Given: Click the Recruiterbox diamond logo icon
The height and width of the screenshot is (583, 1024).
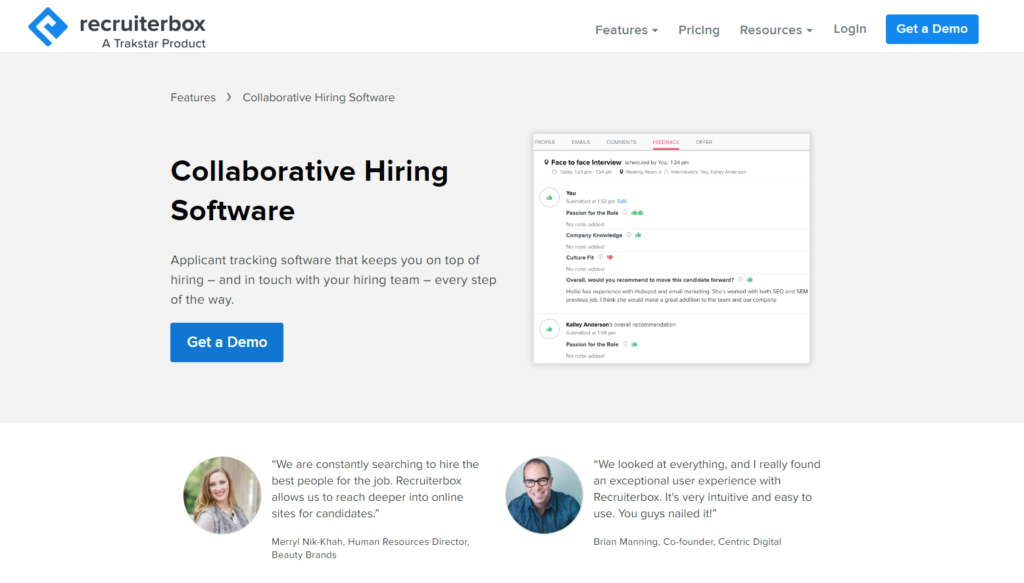Looking at the screenshot, I should 48,27.
